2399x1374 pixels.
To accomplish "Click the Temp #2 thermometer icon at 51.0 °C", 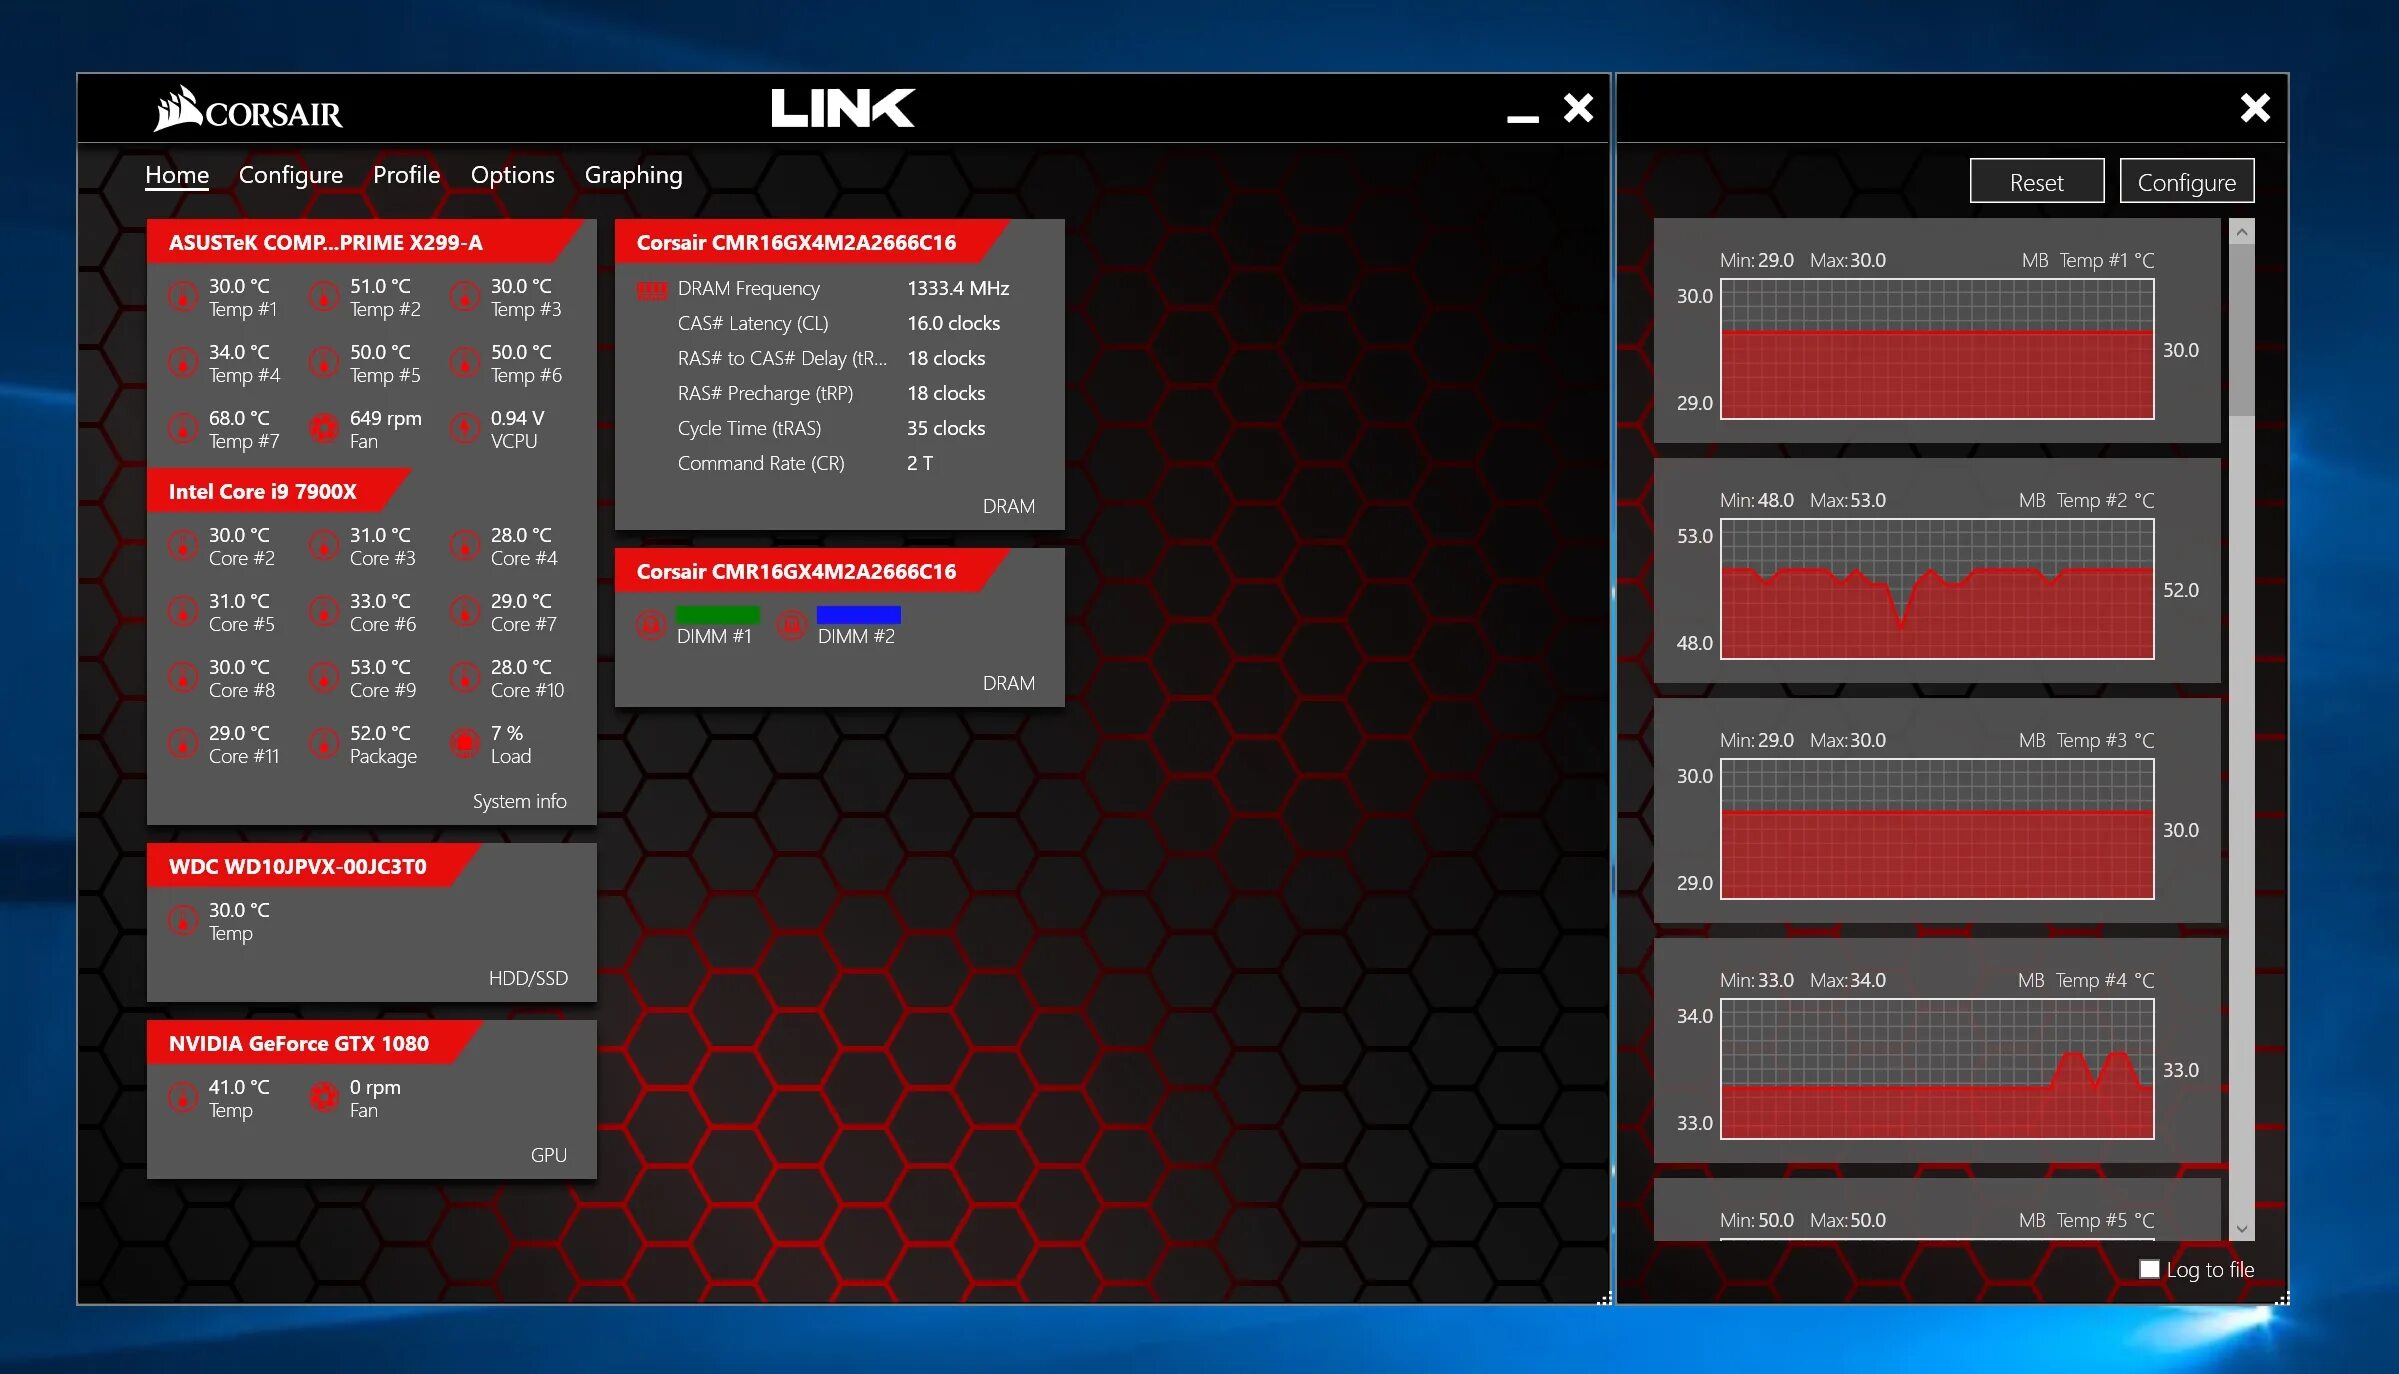I will tap(323, 297).
